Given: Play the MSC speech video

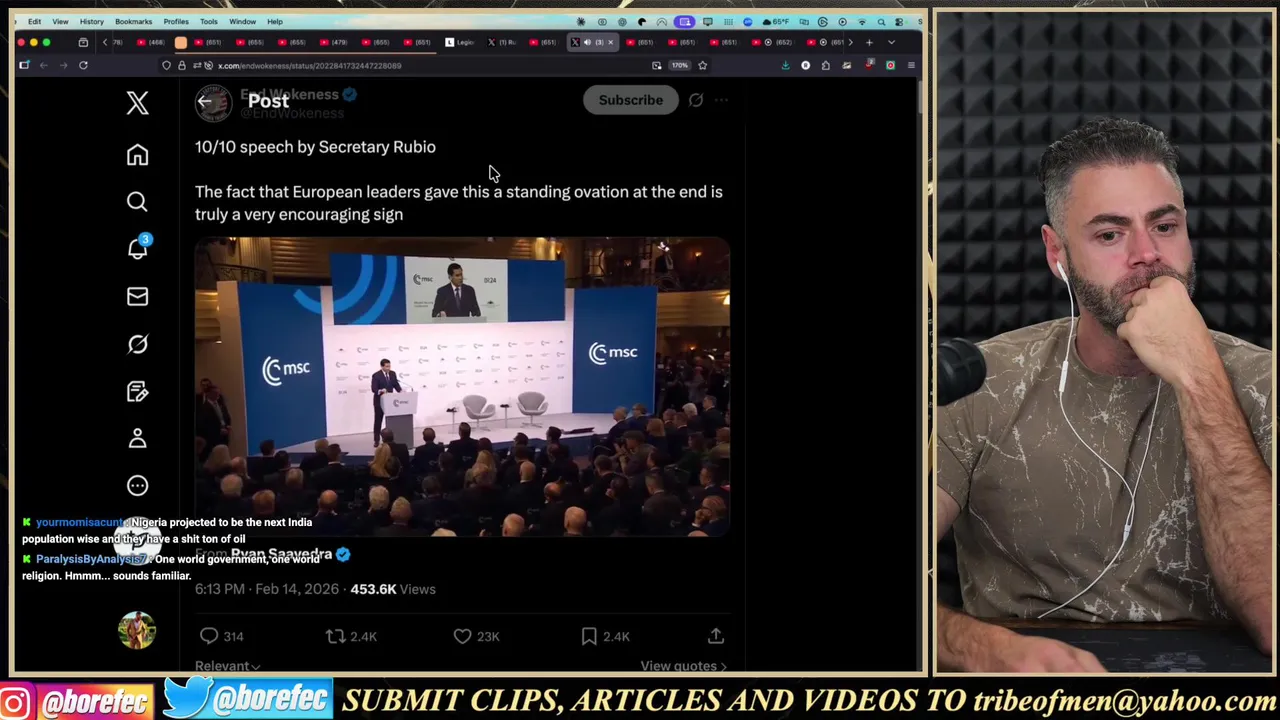Looking at the screenshot, I should 462,387.
